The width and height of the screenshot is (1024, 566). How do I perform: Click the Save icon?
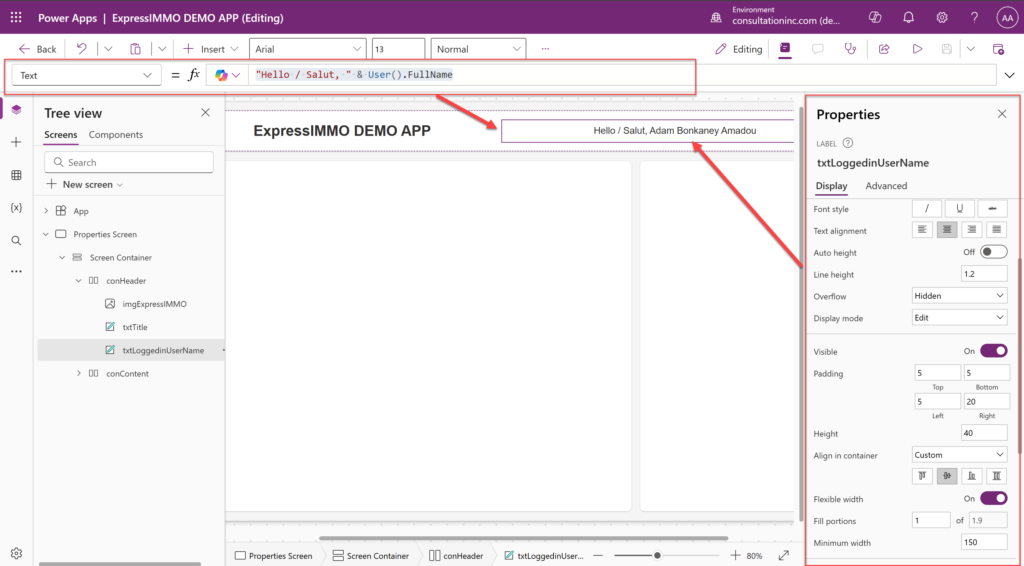pyautogui.click(x=947, y=49)
